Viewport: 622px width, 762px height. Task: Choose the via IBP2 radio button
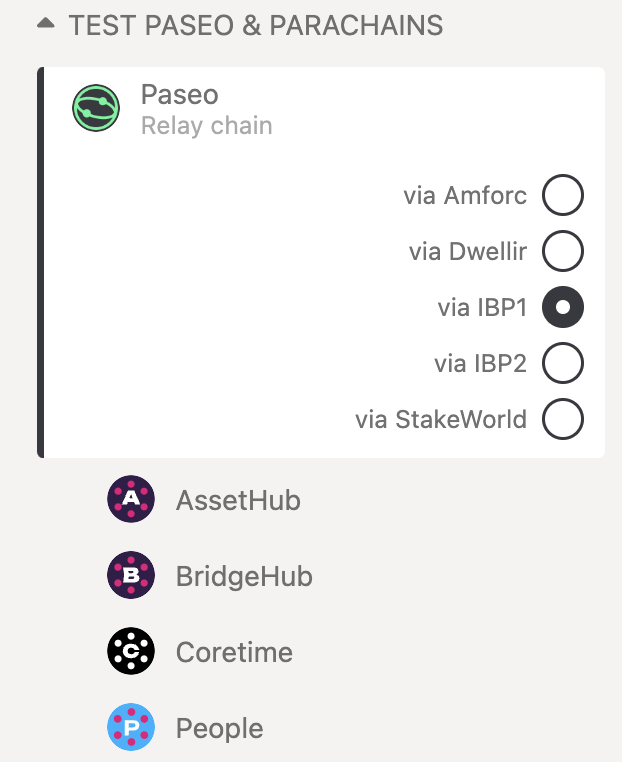563,363
